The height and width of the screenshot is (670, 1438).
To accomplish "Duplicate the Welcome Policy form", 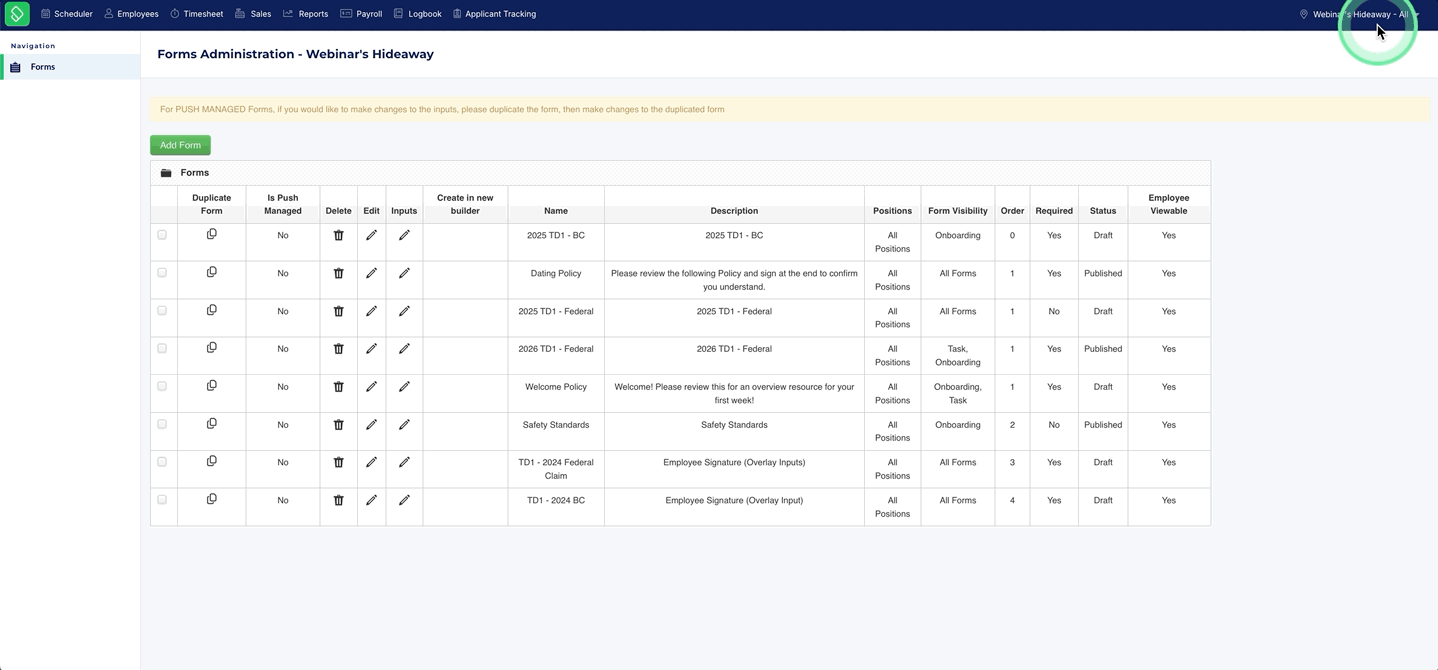I will point(211,386).
